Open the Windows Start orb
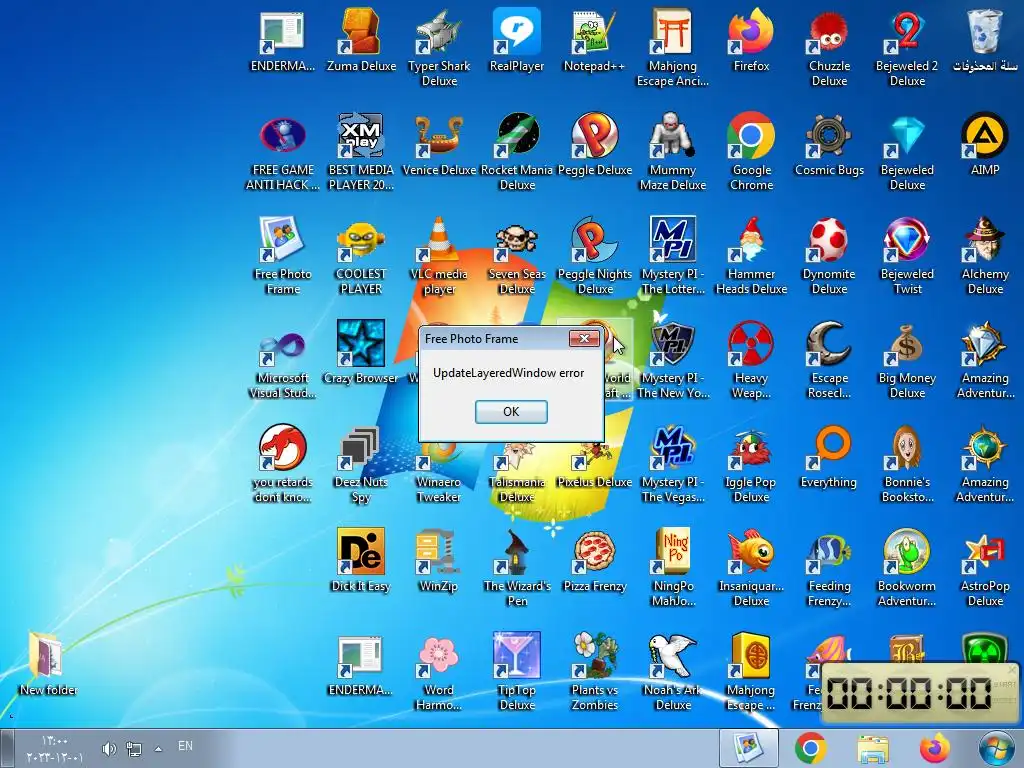1024x768 pixels. tap(997, 748)
